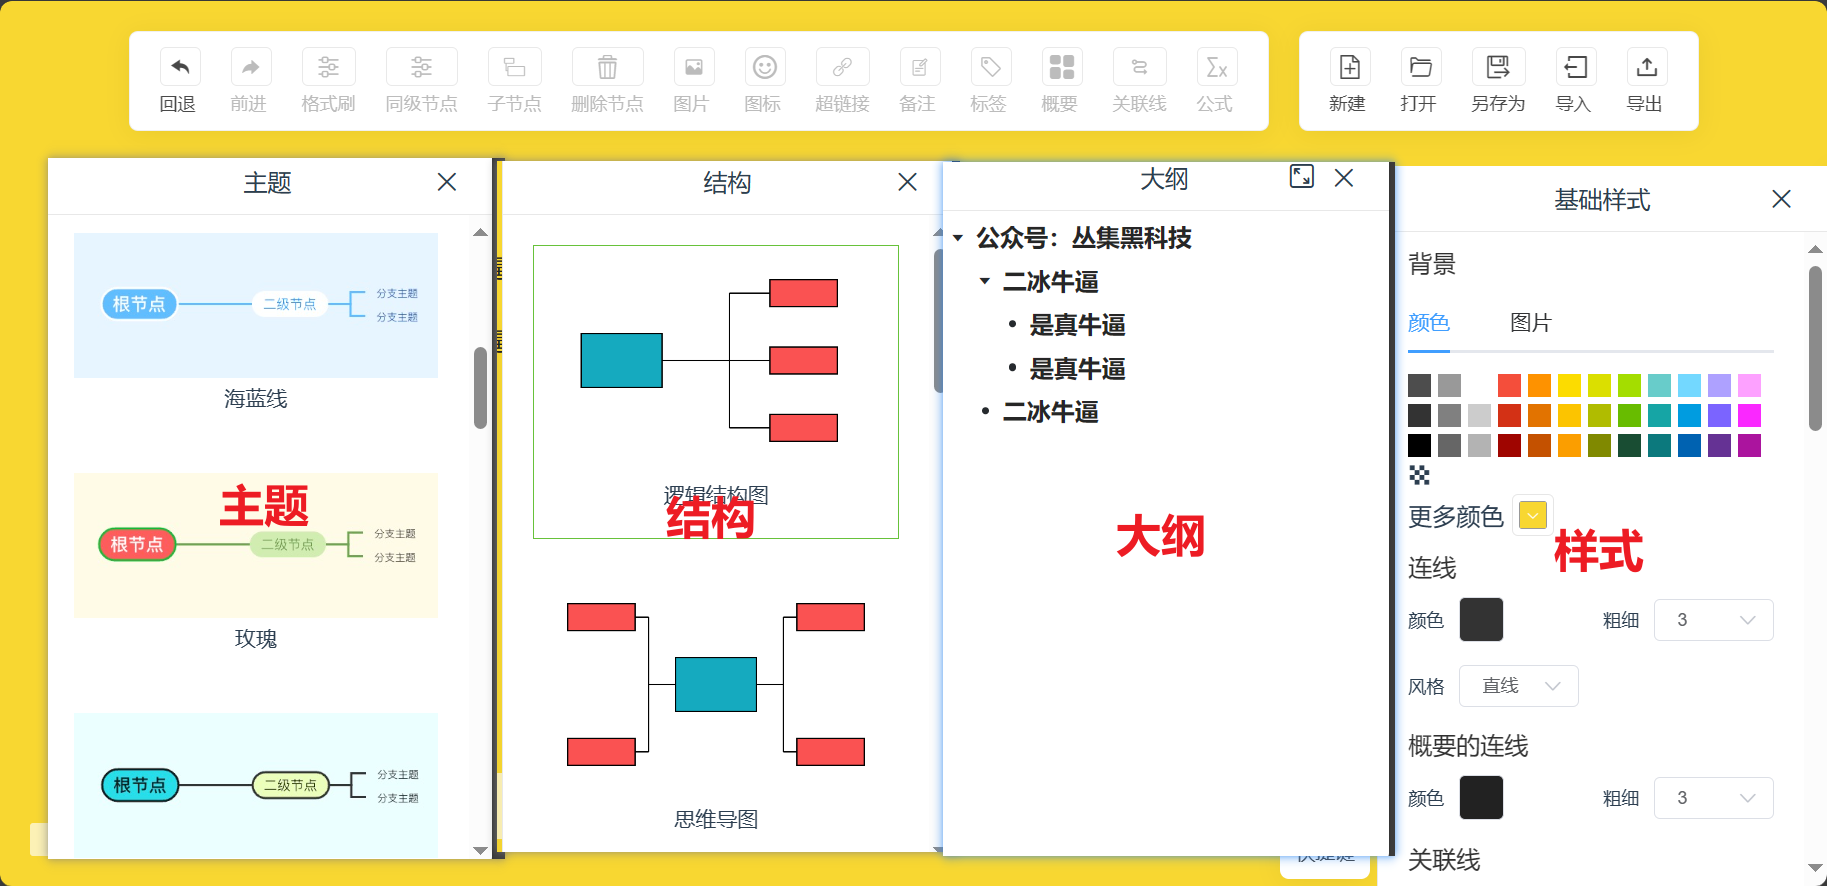Insert a 概要 summary
Viewport: 1827px width, 886px height.
[1062, 67]
